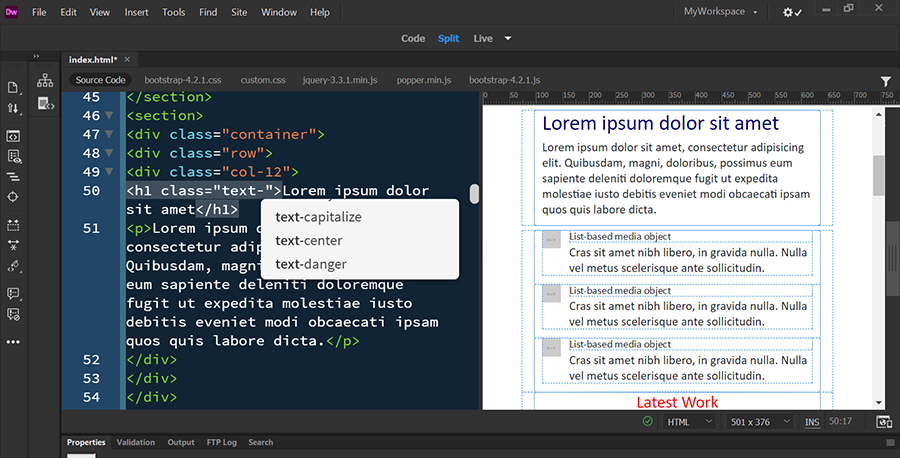Click the Apply Comment speech bubble icon

pos(13,293)
